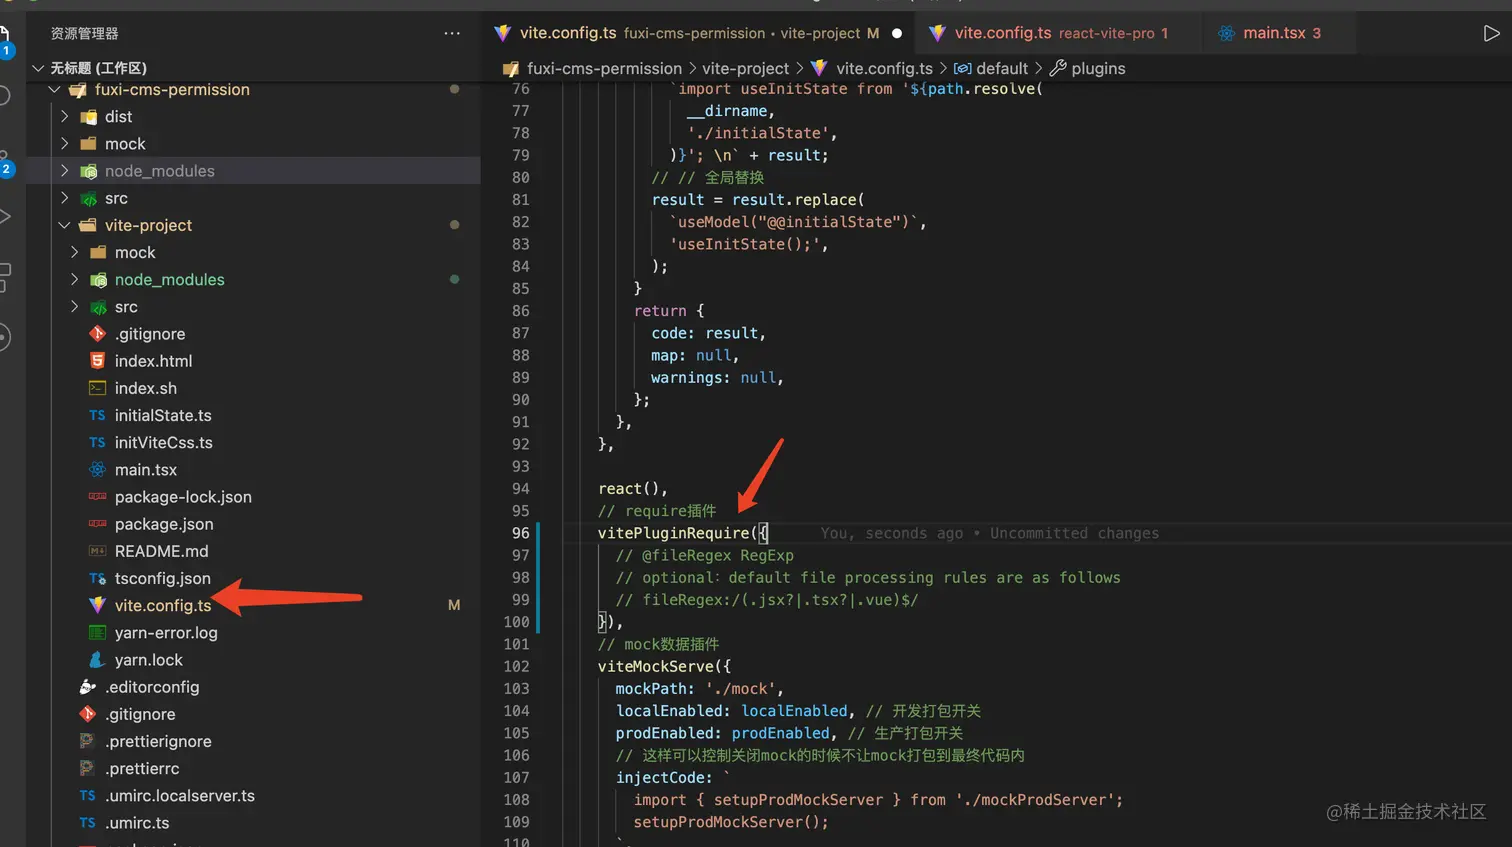The height and width of the screenshot is (847, 1512).
Task: Click the README.md markdown icon
Action: [x=97, y=551]
